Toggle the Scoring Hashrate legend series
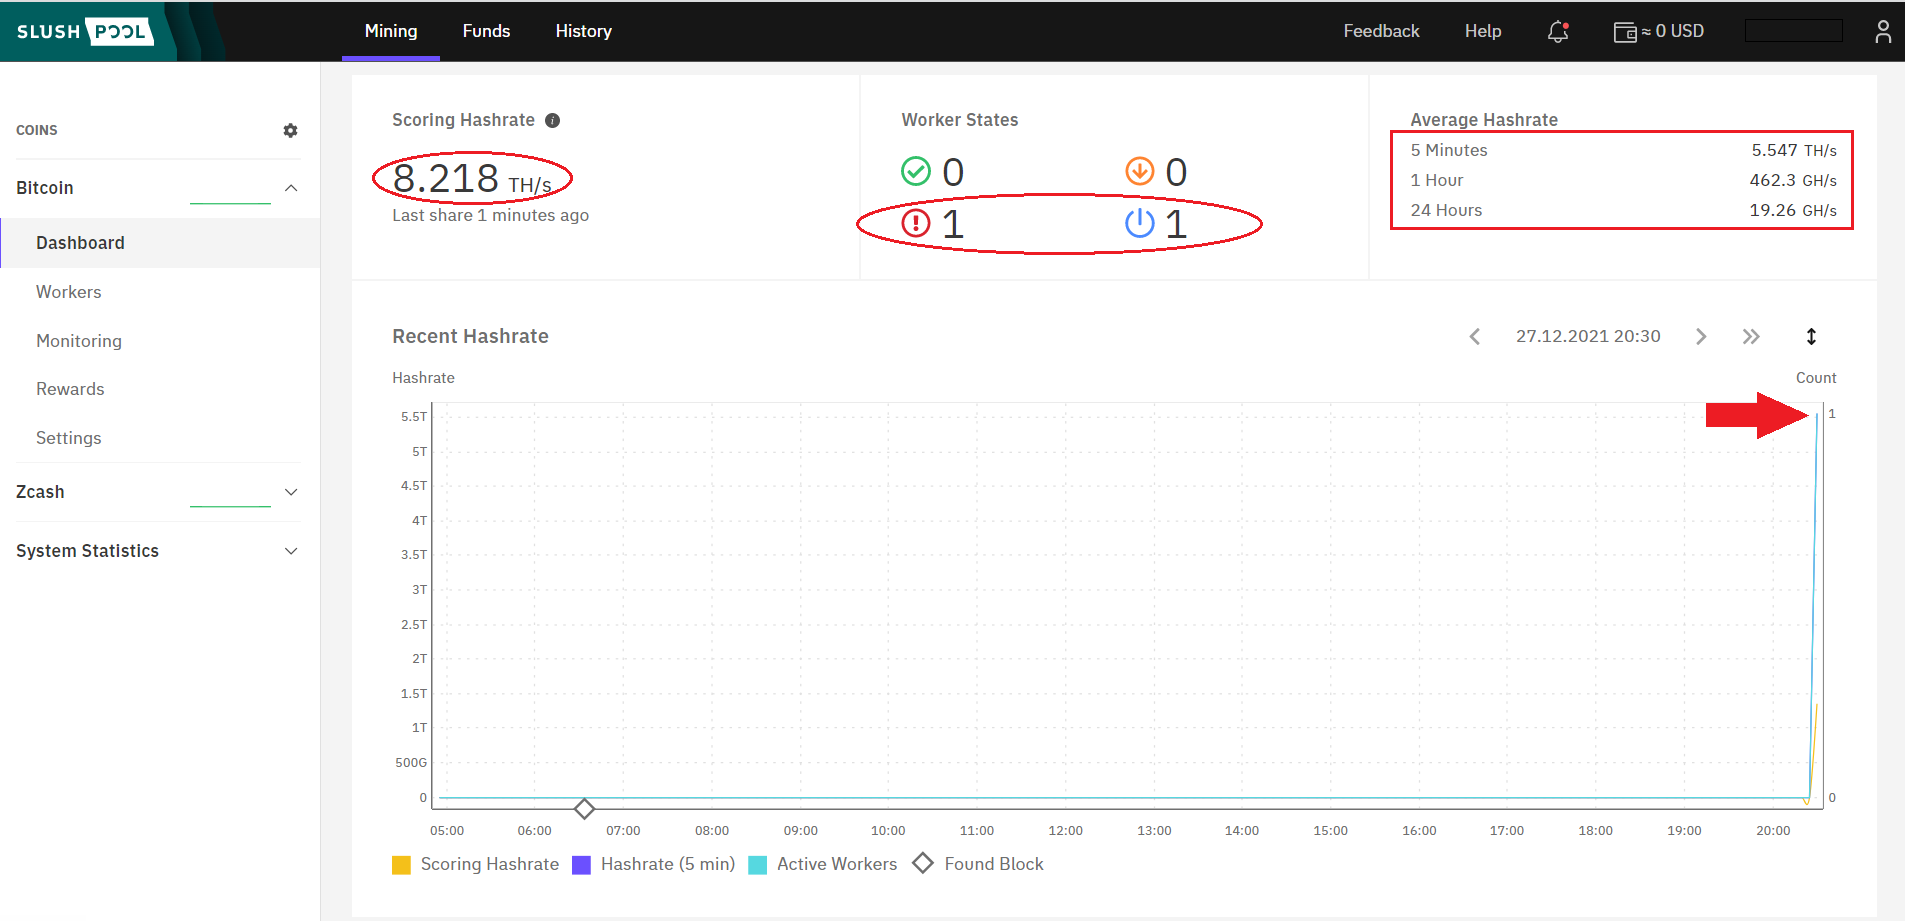1905x921 pixels. pos(475,864)
